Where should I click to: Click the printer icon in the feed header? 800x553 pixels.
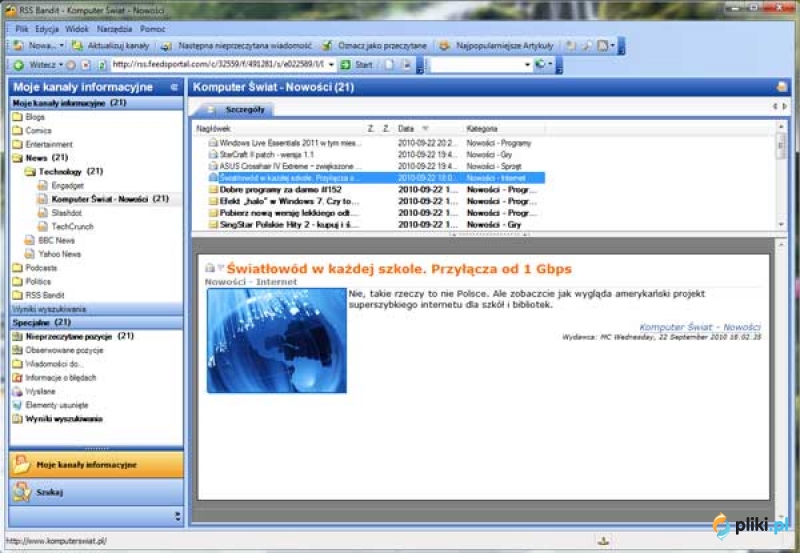click(x=781, y=87)
